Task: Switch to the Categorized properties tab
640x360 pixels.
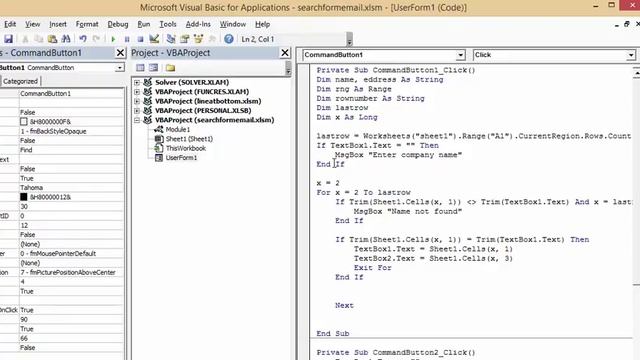Action: coord(20,81)
